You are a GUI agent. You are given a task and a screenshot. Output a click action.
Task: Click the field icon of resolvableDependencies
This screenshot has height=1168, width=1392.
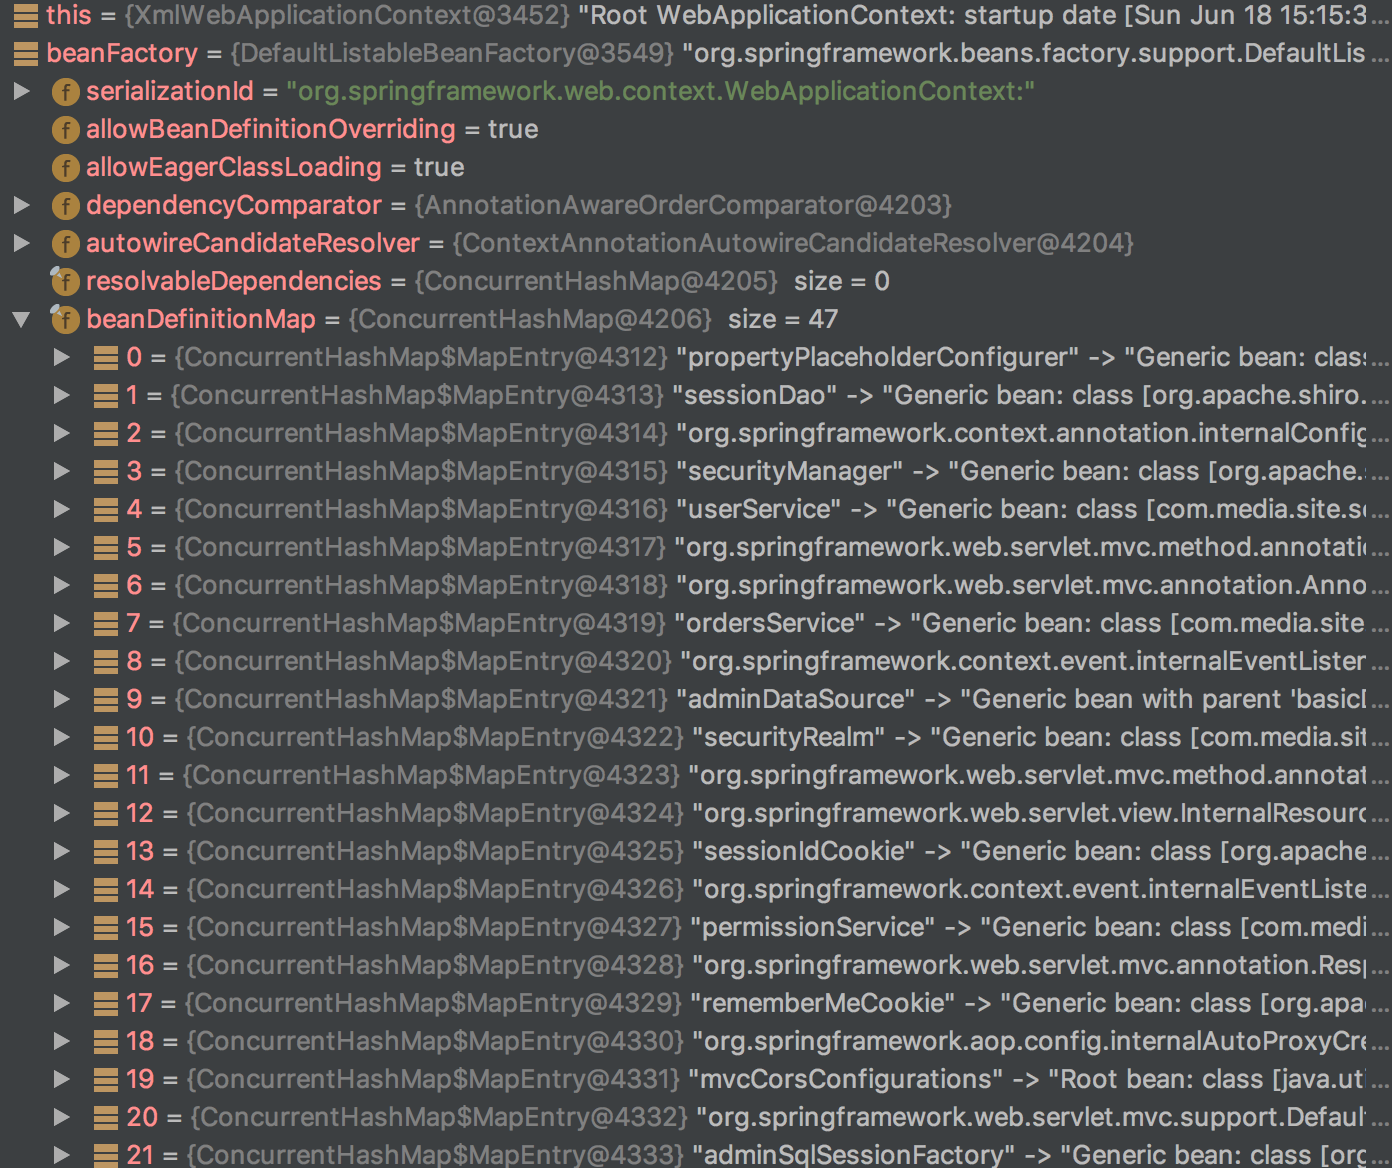tap(65, 282)
